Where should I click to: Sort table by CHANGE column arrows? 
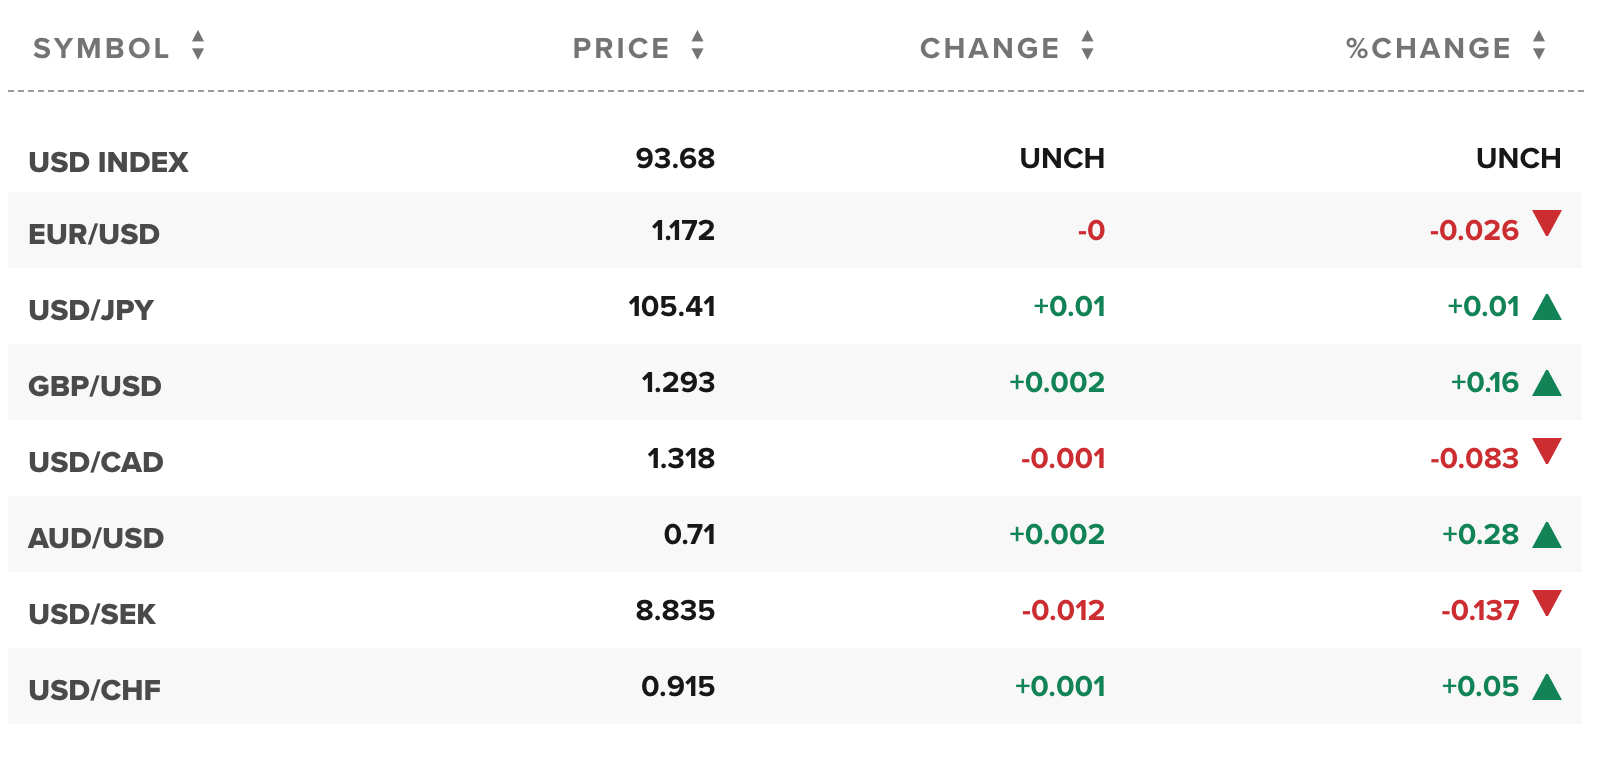point(1087,46)
